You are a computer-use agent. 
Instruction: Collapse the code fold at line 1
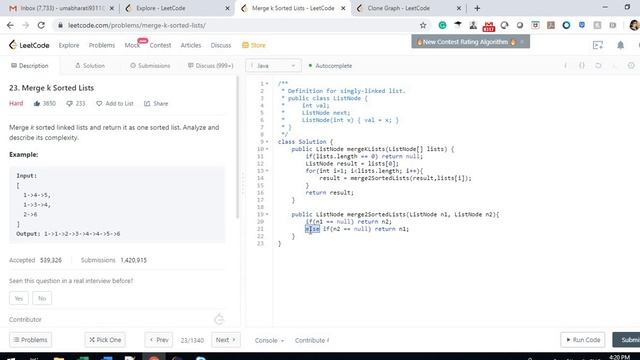click(x=267, y=84)
